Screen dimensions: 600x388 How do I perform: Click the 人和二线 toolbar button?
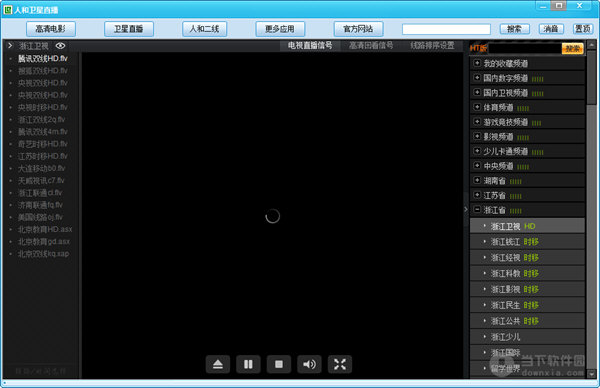click(x=204, y=29)
